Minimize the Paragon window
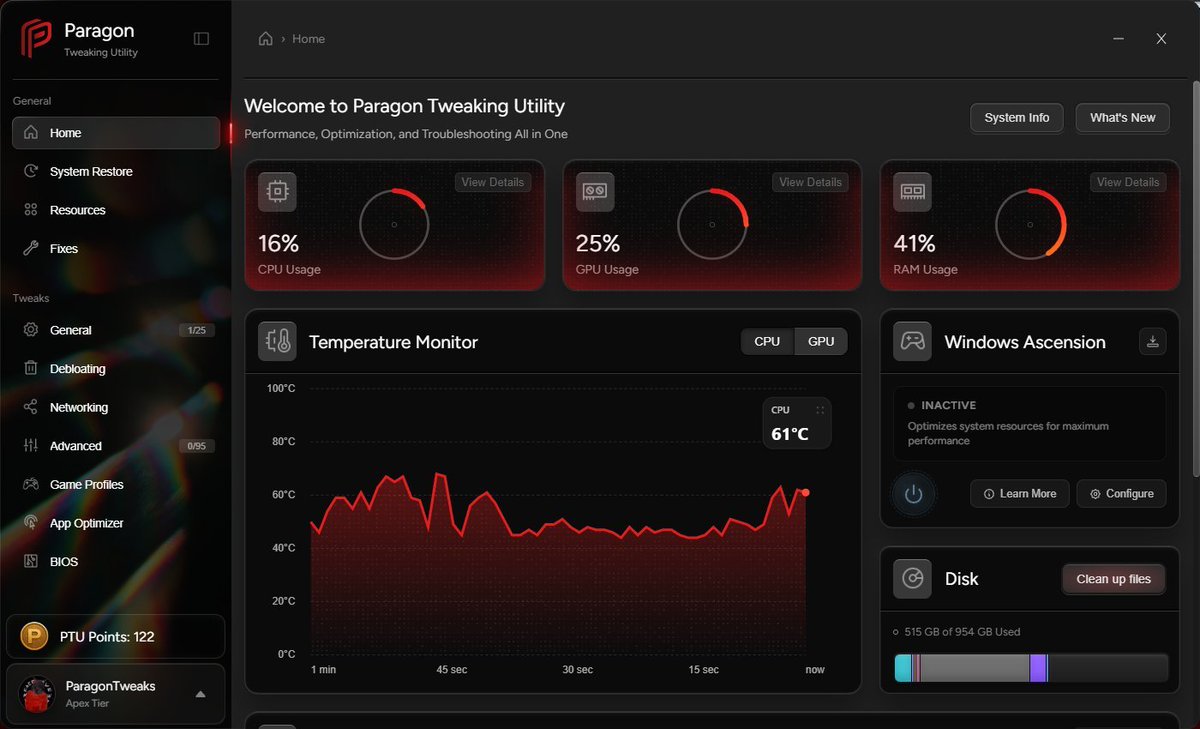1200x729 pixels. coord(1118,39)
